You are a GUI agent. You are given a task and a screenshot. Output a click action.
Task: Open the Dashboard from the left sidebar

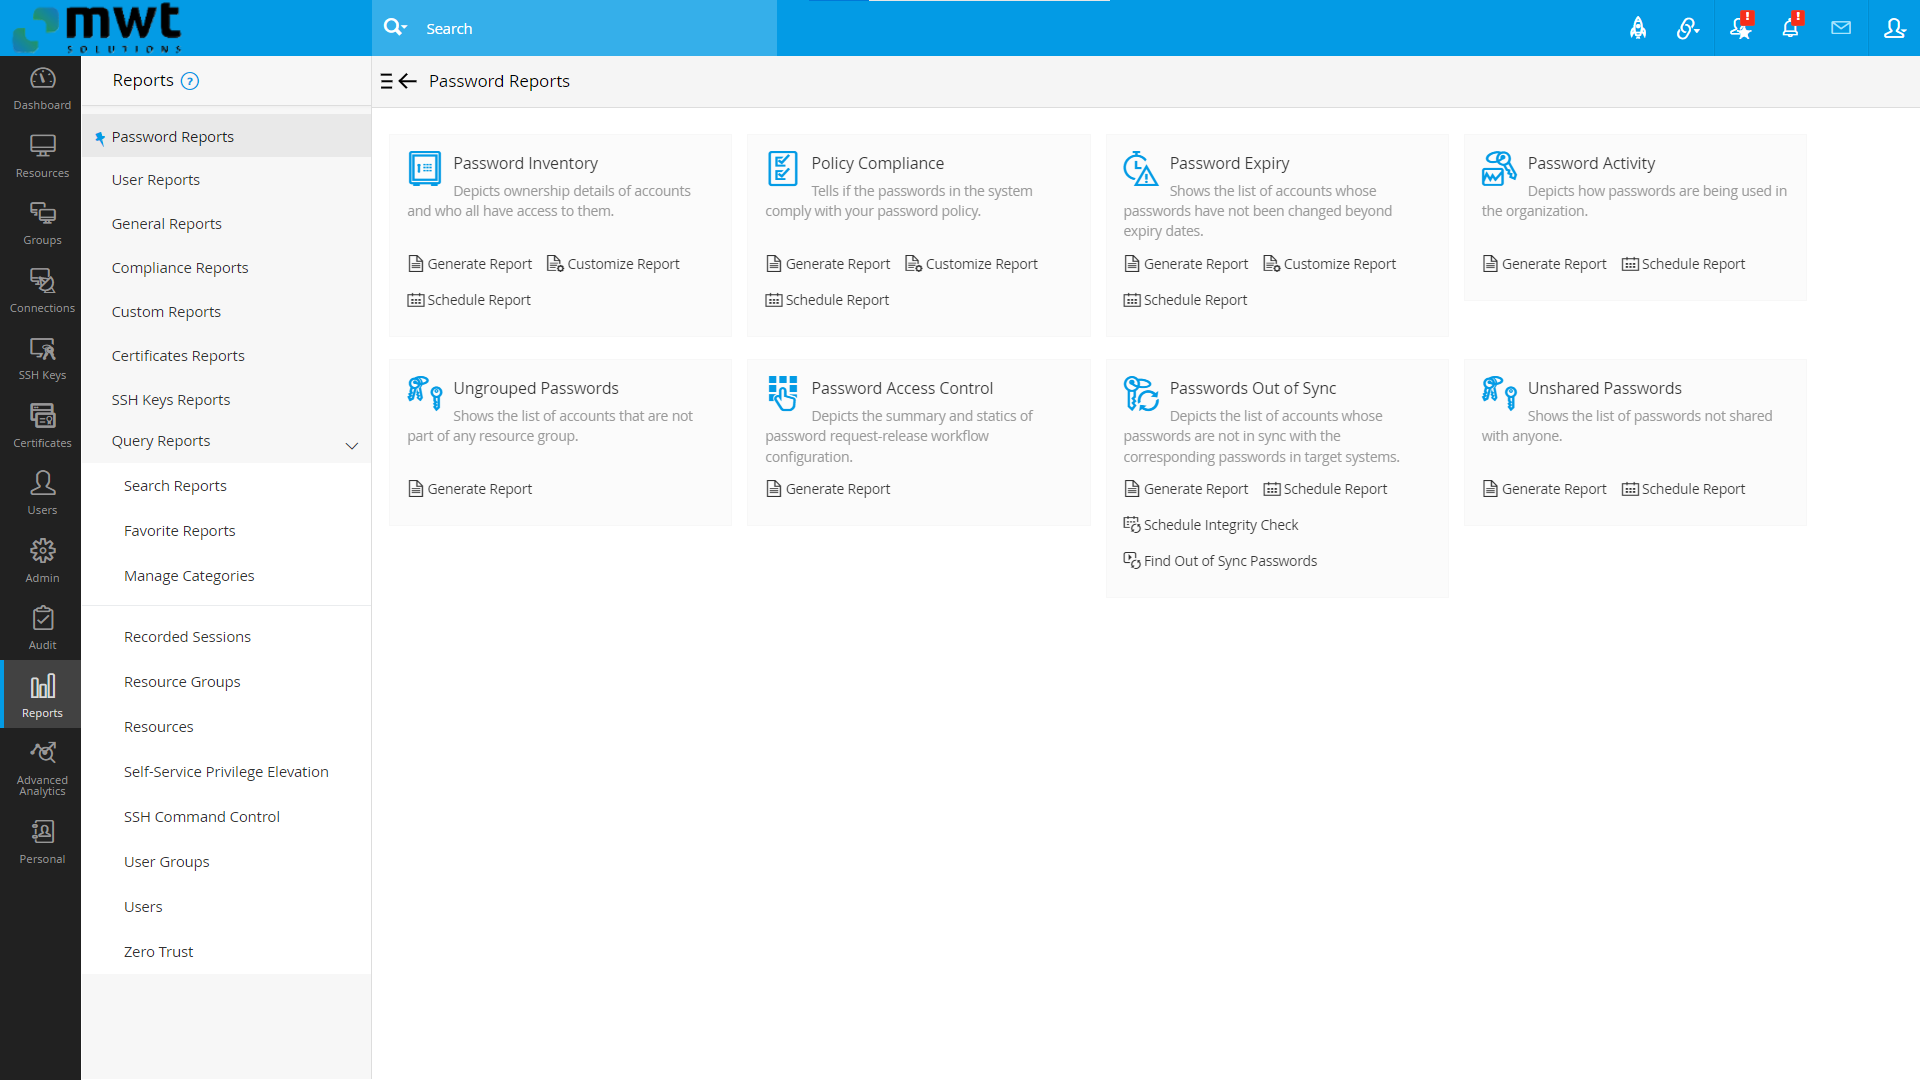point(41,88)
